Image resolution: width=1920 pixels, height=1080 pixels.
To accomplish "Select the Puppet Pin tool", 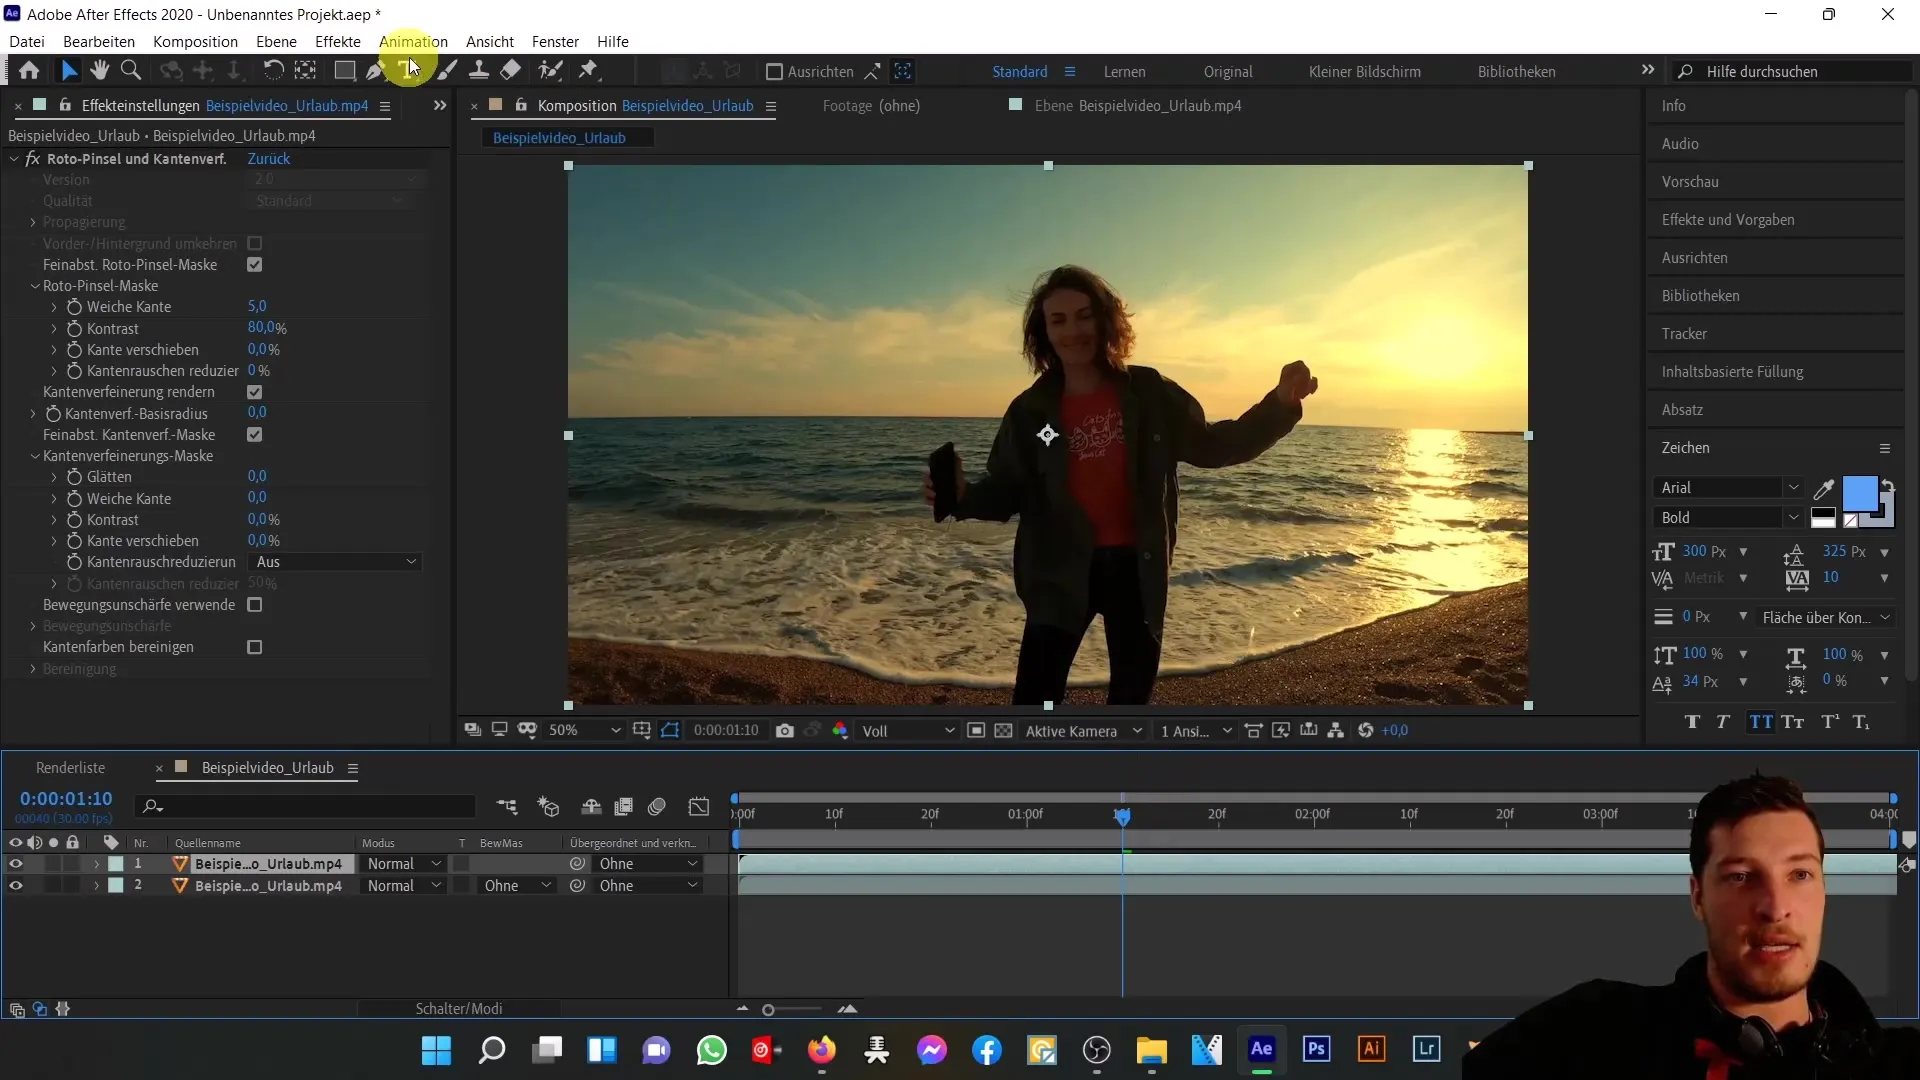I will click(589, 70).
